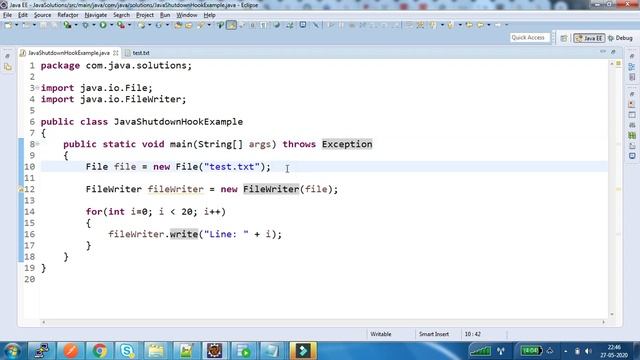The height and width of the screenshot is (360, 640).
Task: Click the green Run button icon
Action: [103, 25]
